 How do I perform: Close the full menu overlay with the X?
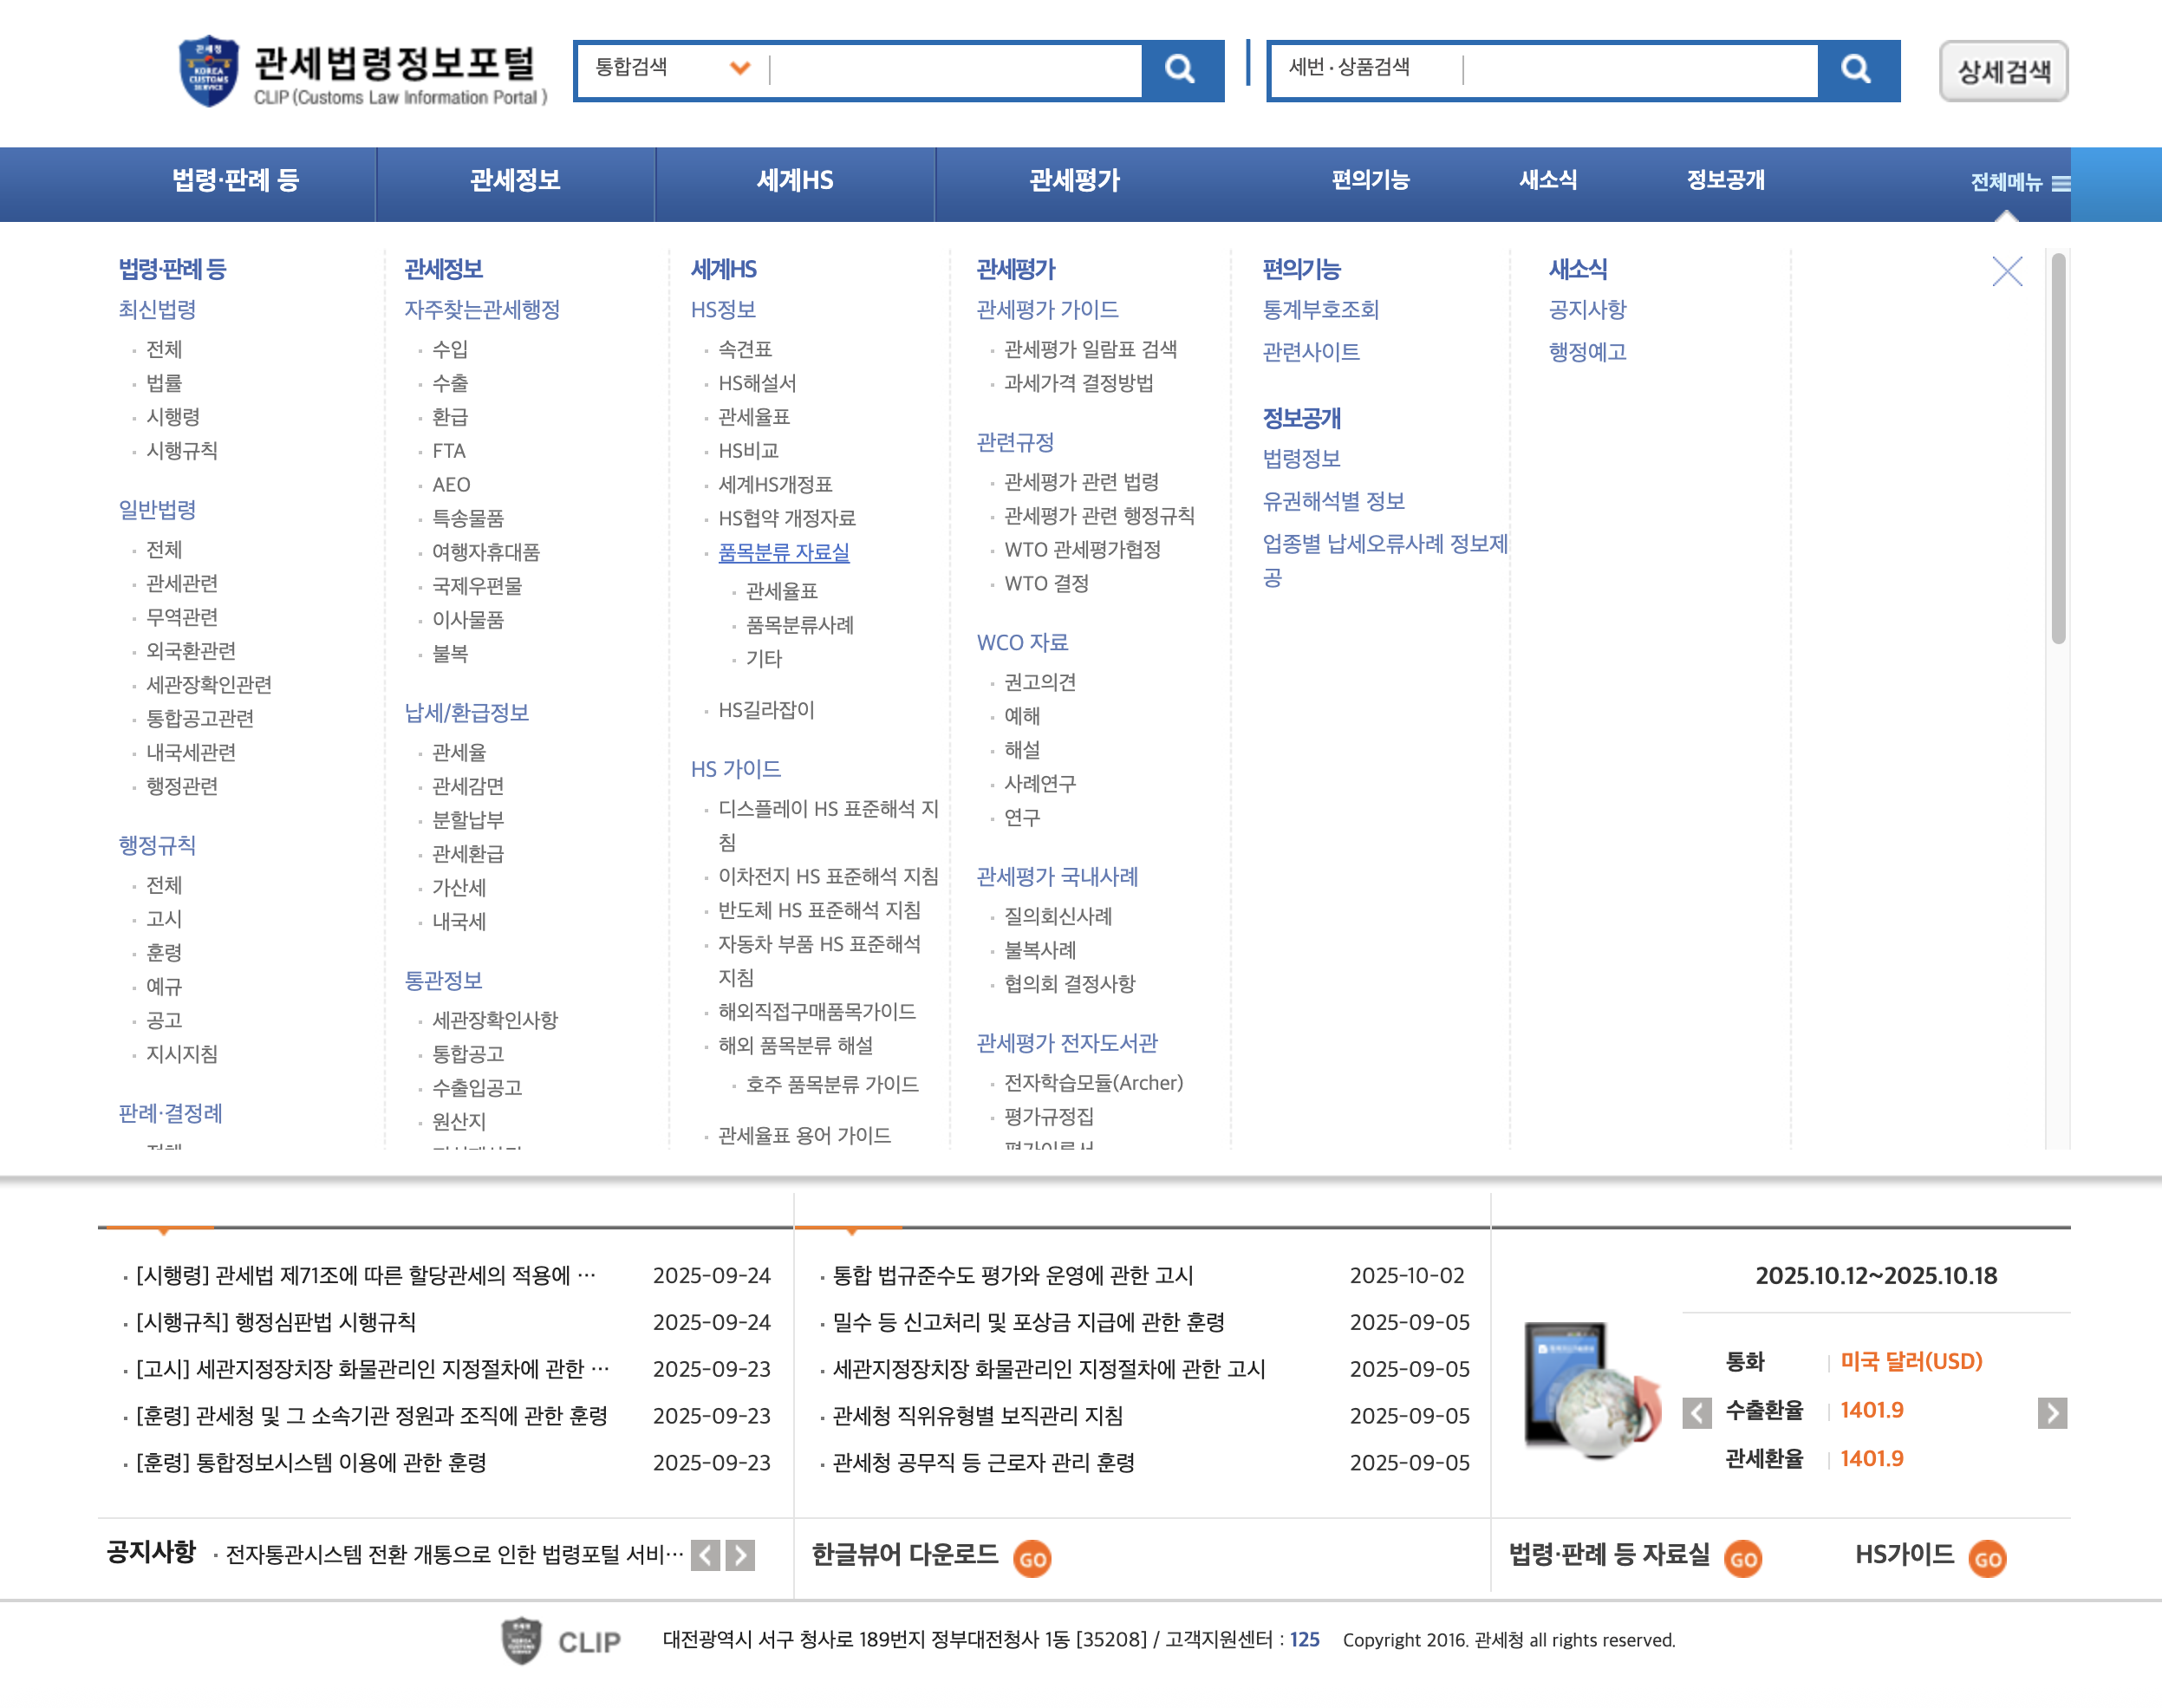(2006, 271)
